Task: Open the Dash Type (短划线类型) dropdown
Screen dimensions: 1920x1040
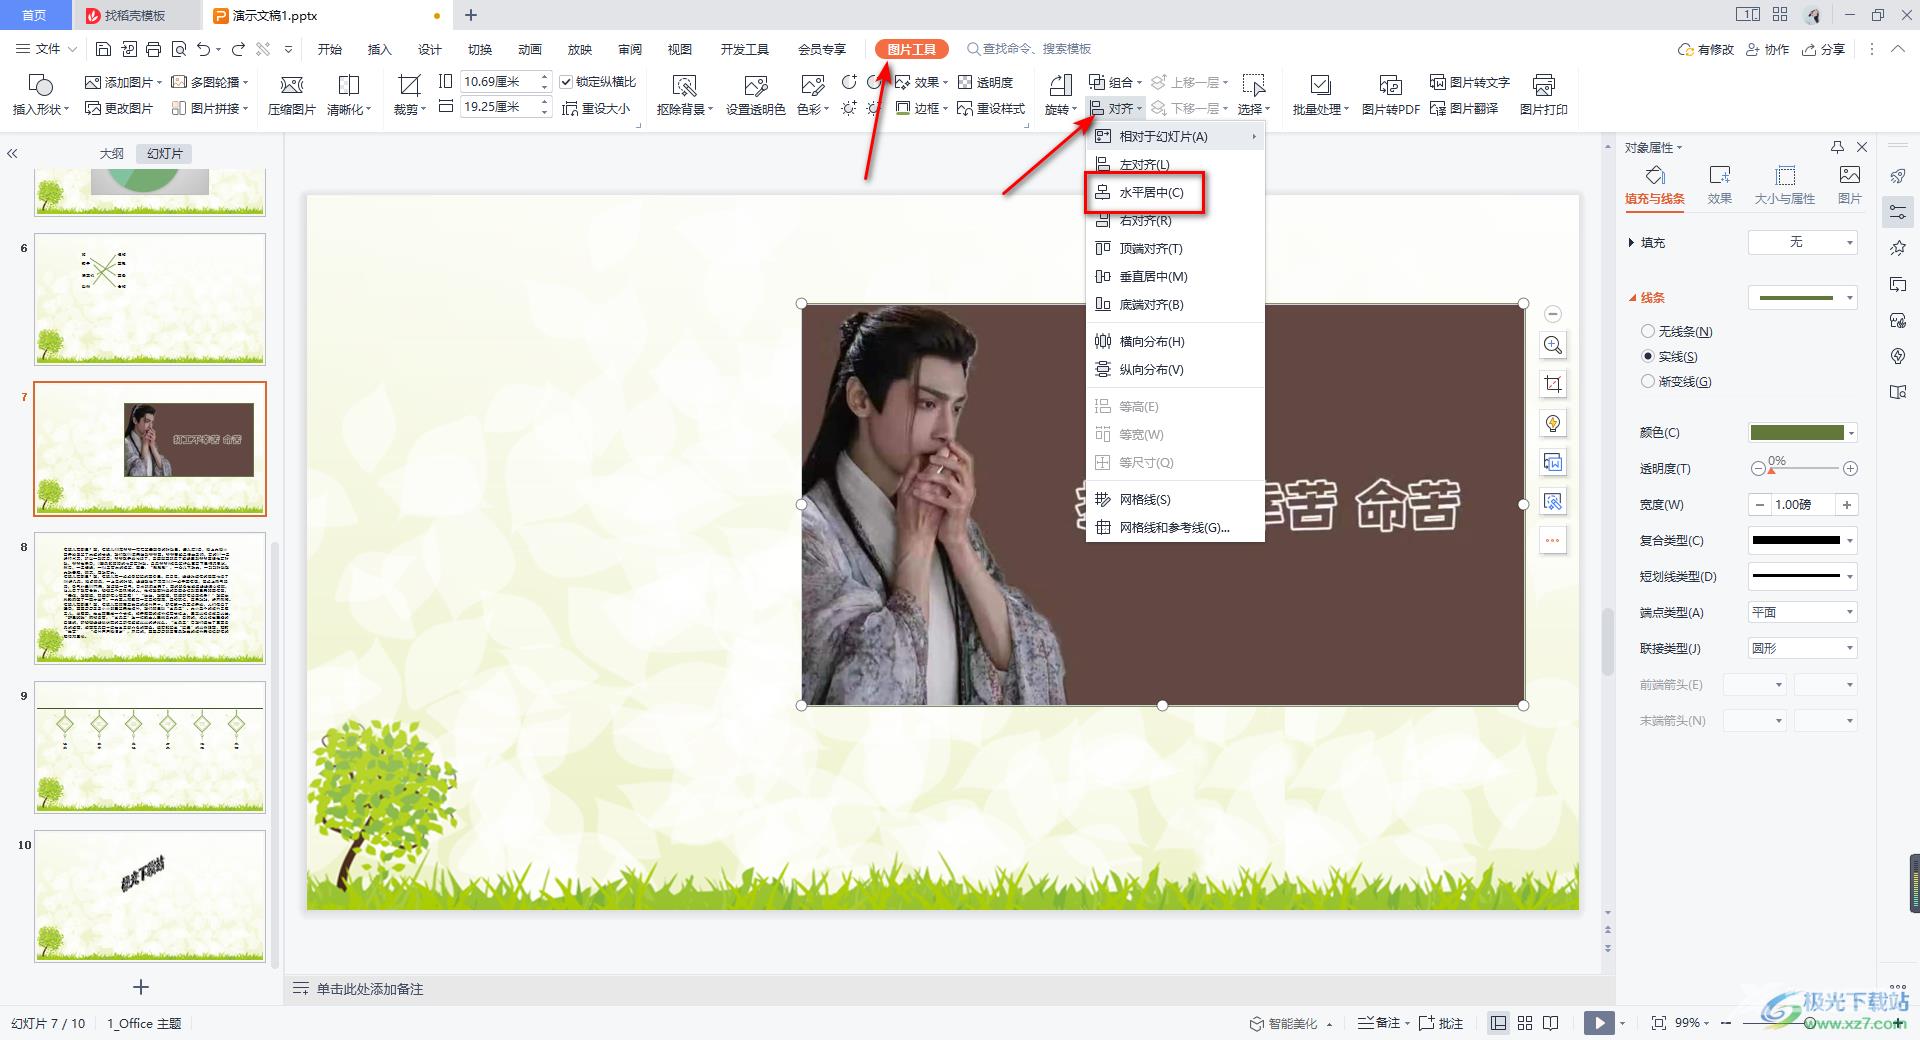Action: click(1803, 576)
